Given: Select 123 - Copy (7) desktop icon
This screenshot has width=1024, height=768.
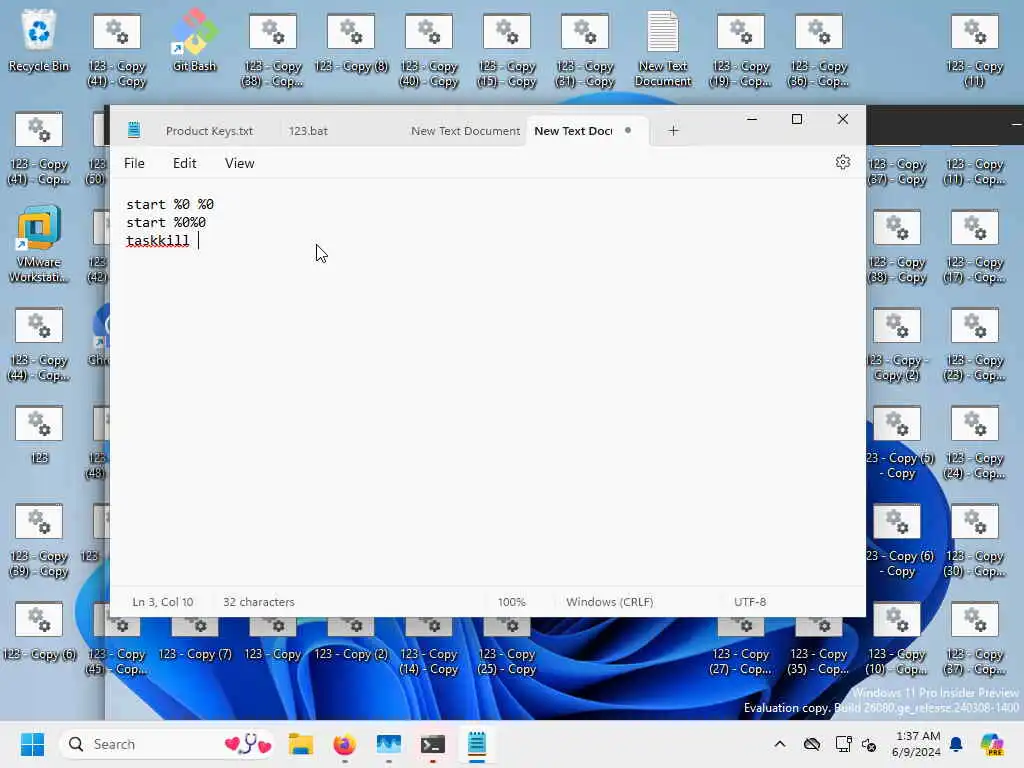Looking at the screenshot, I should pyautogui.click(x=195, y=640).
